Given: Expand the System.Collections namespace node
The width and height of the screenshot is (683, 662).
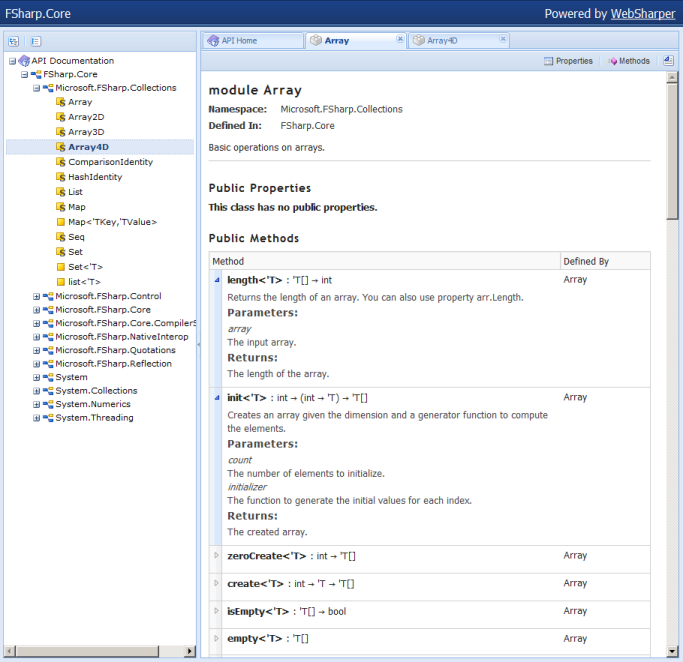Looking at the screenshot, I should click(37, 391).
